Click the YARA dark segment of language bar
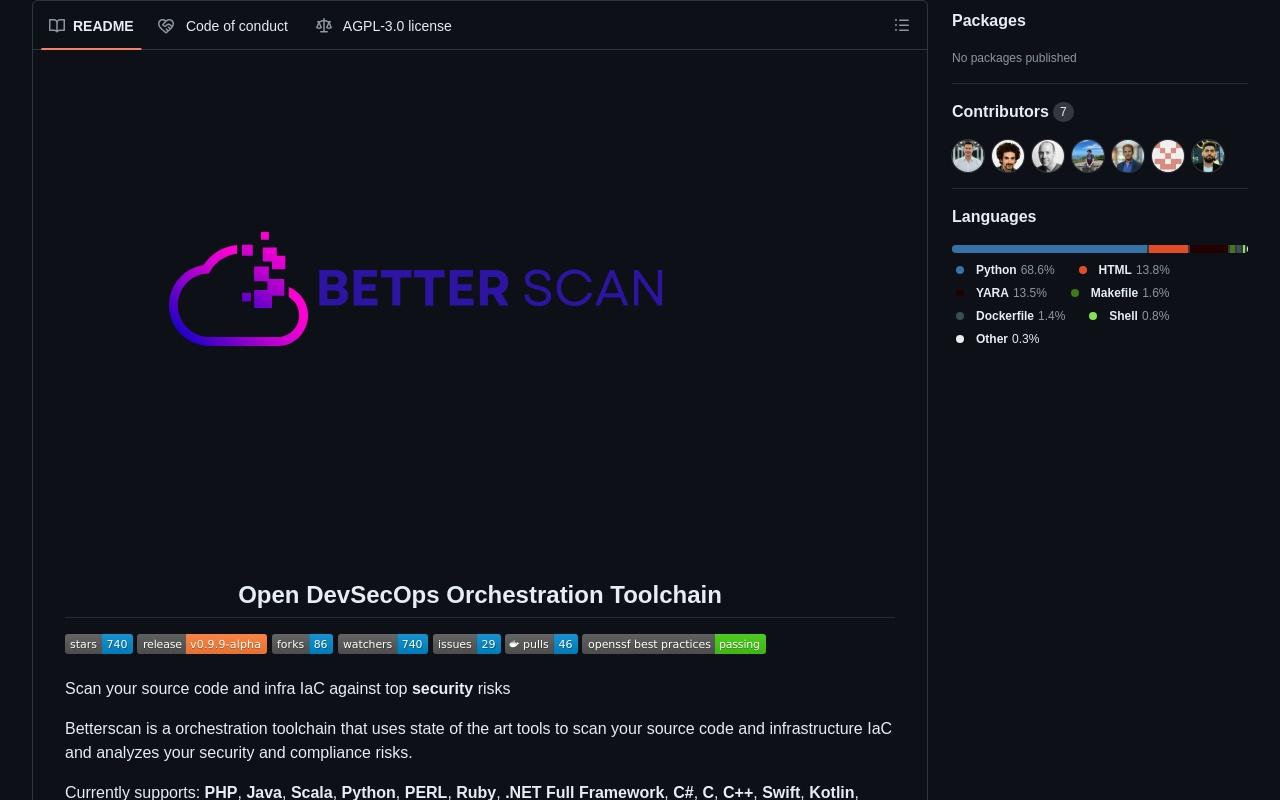1280x800 pixels. (x=1208, y=249)
